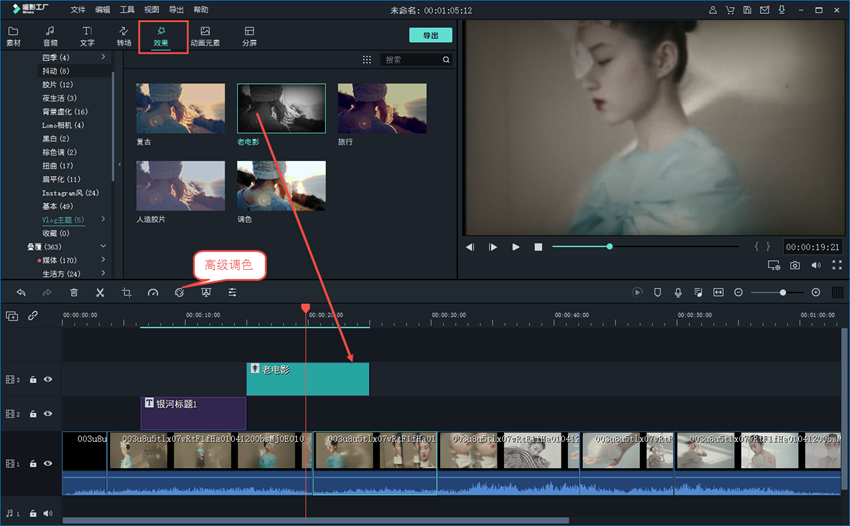Click the speed adjustment icon
The image size is (850, 526).
click(x=153, y=292)
